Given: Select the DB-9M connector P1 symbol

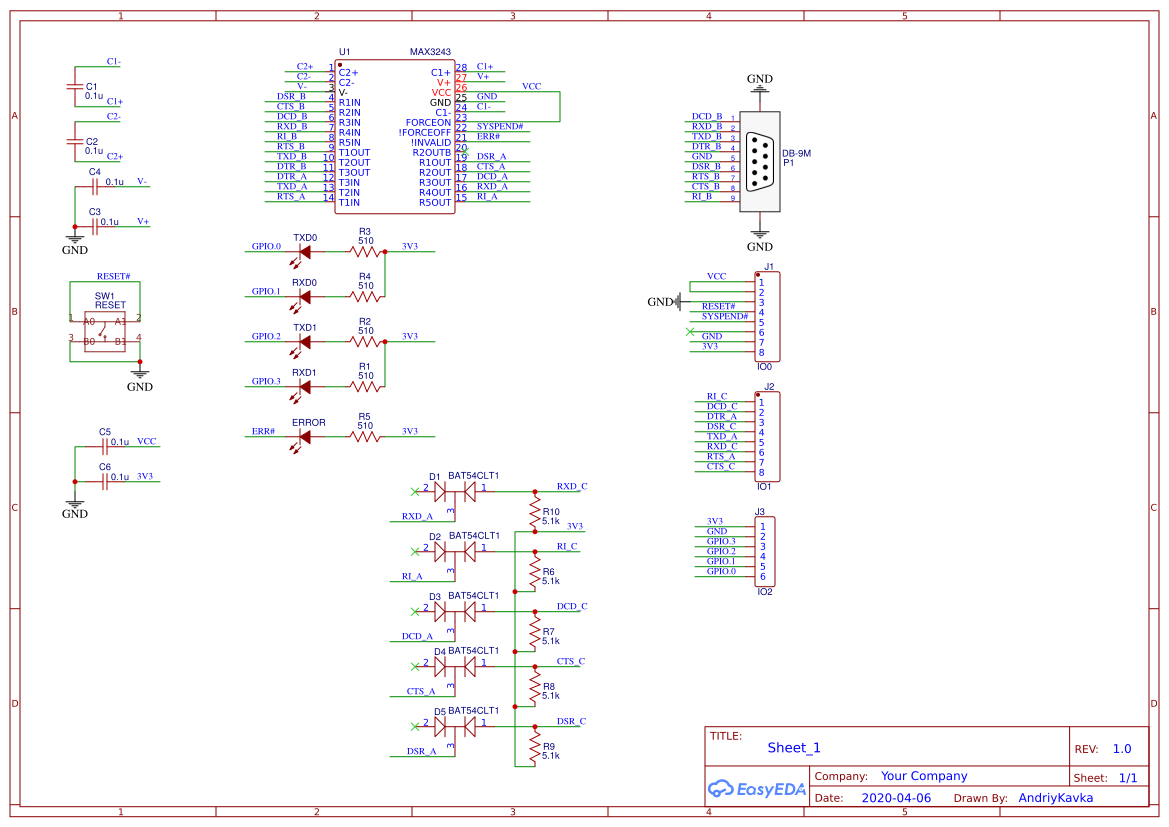Looking at the screenshot, I should [759, 160].
